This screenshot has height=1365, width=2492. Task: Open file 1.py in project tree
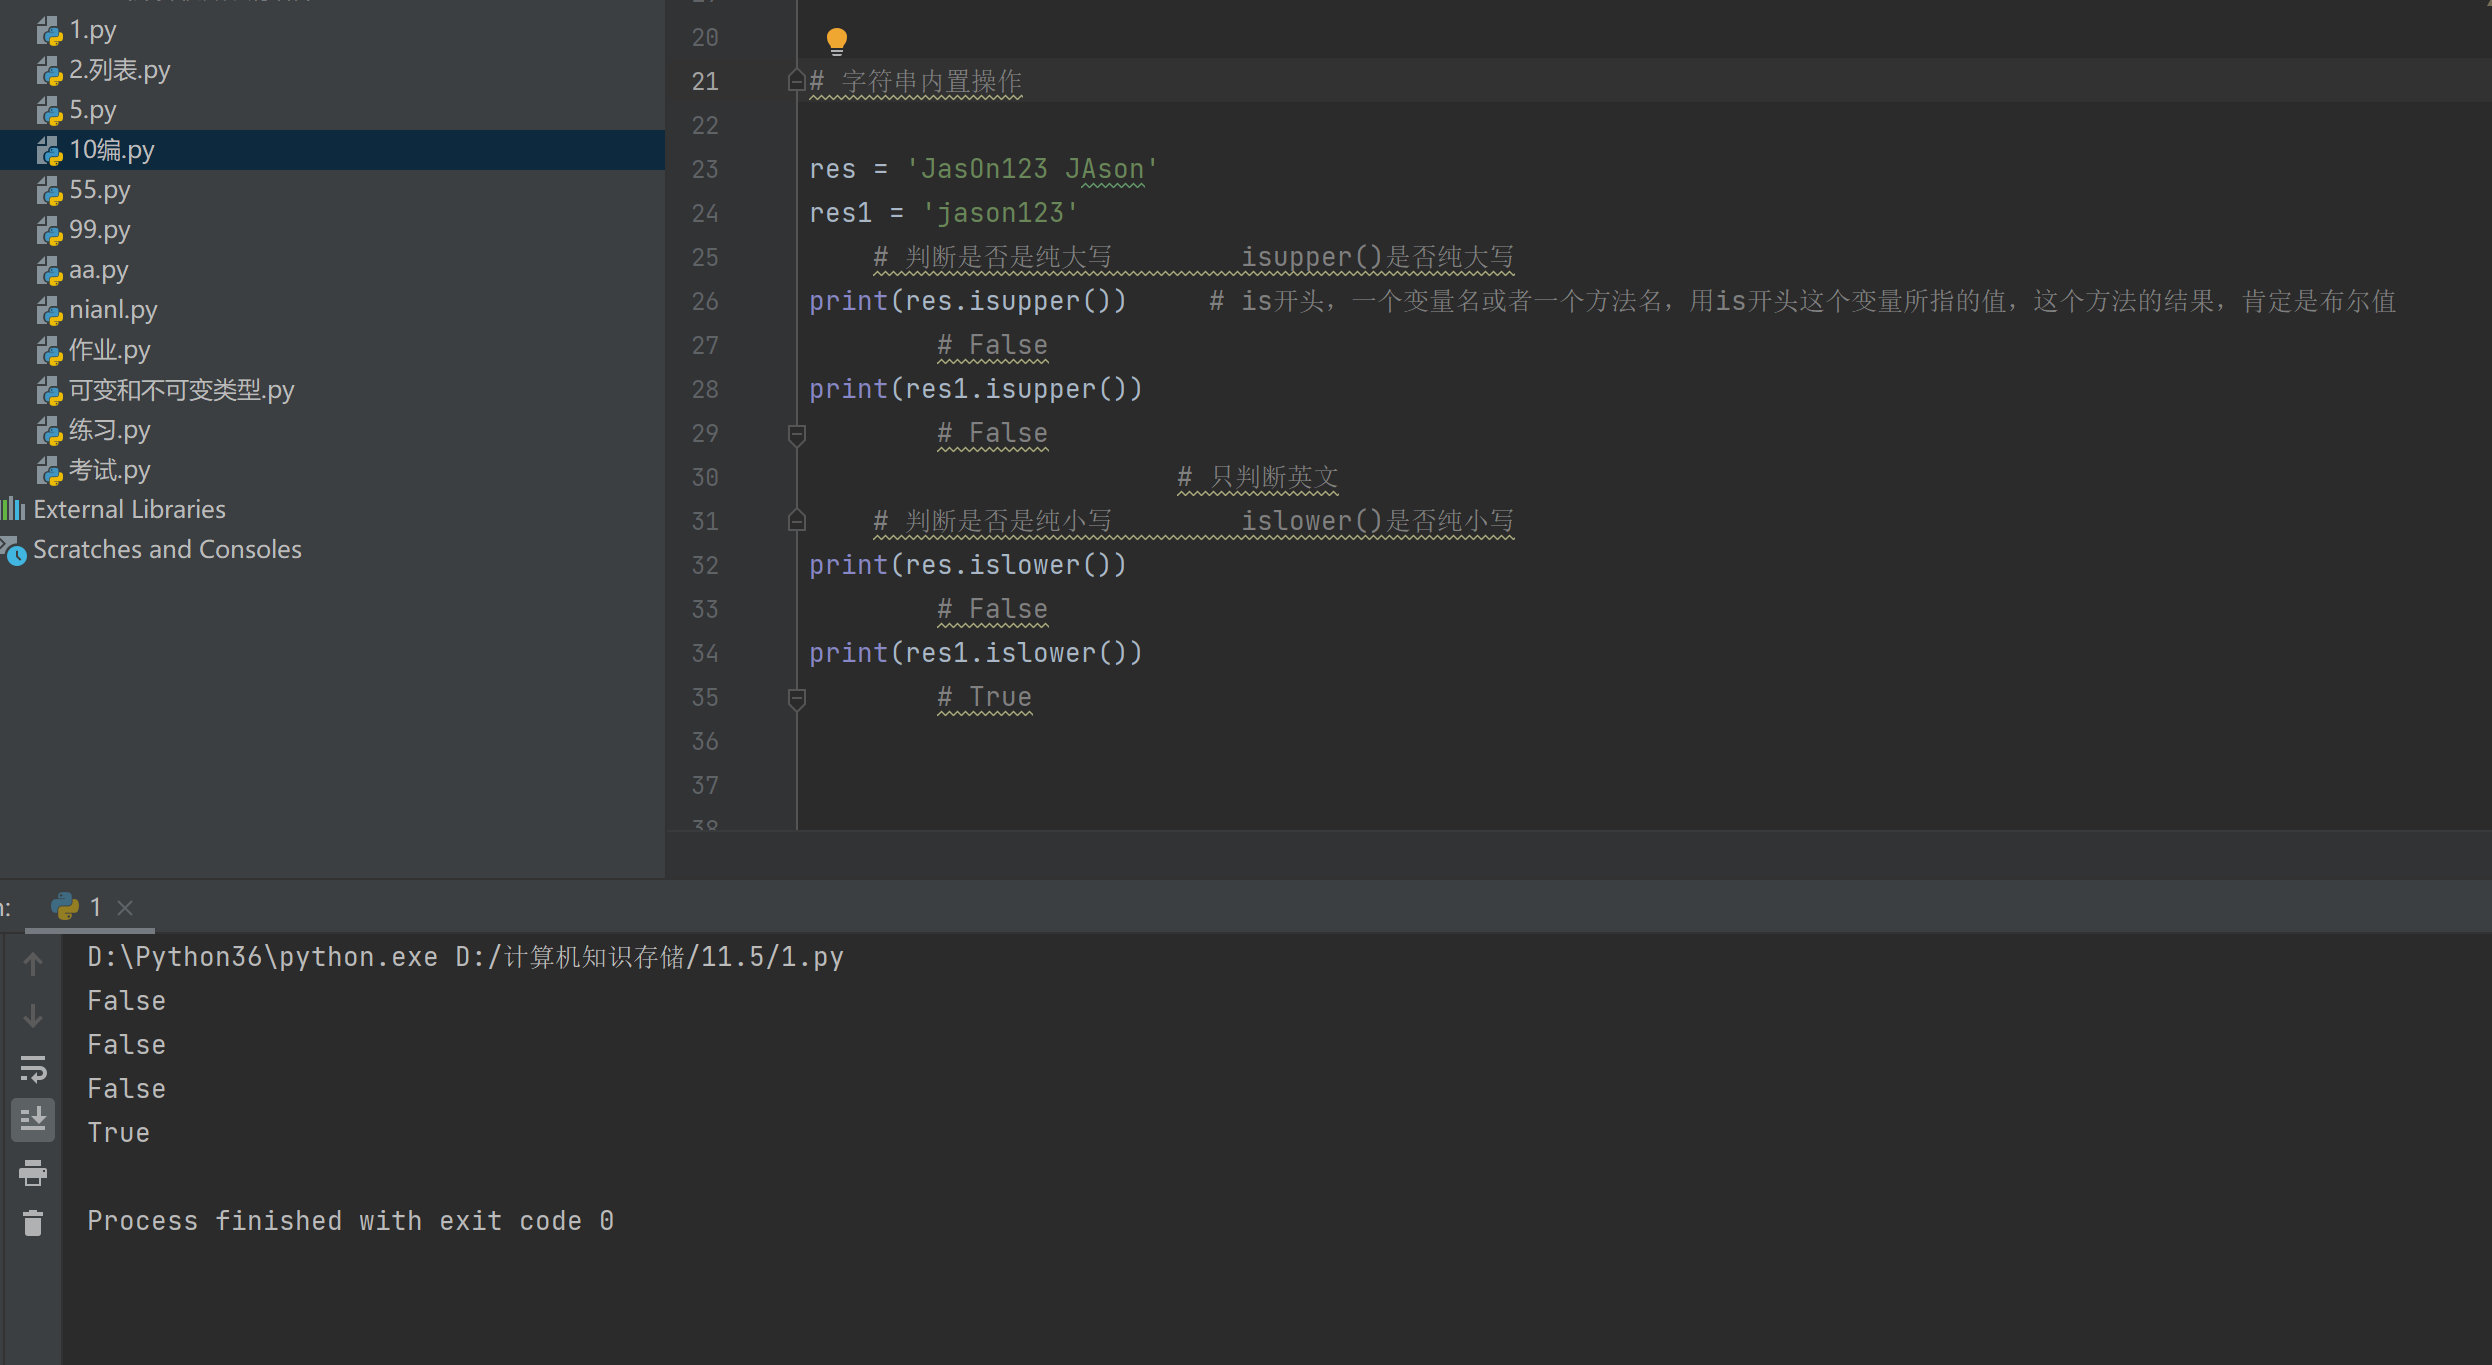coord(92,30)
